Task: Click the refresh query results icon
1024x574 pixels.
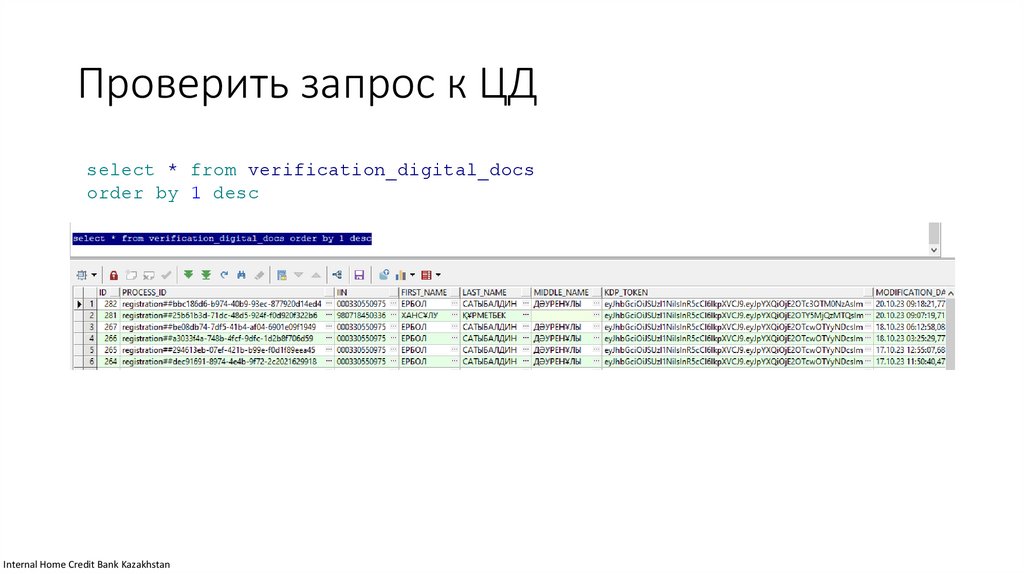Action: [224, 274]
